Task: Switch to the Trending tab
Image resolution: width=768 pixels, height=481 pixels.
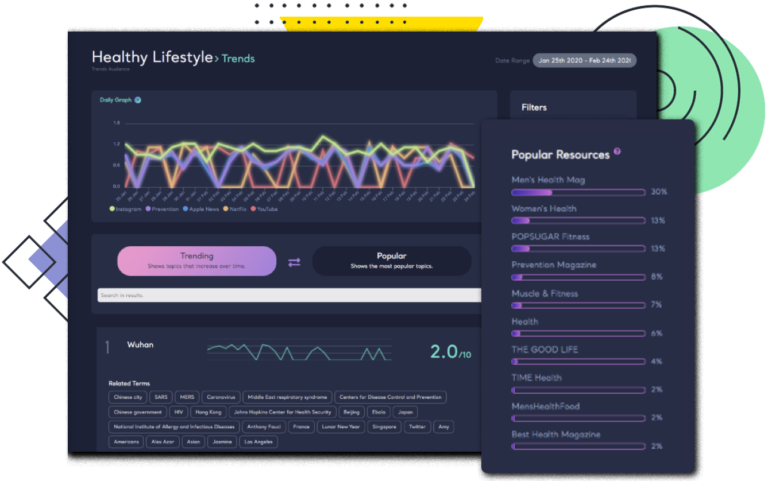Action: click(x=197, y=261)
